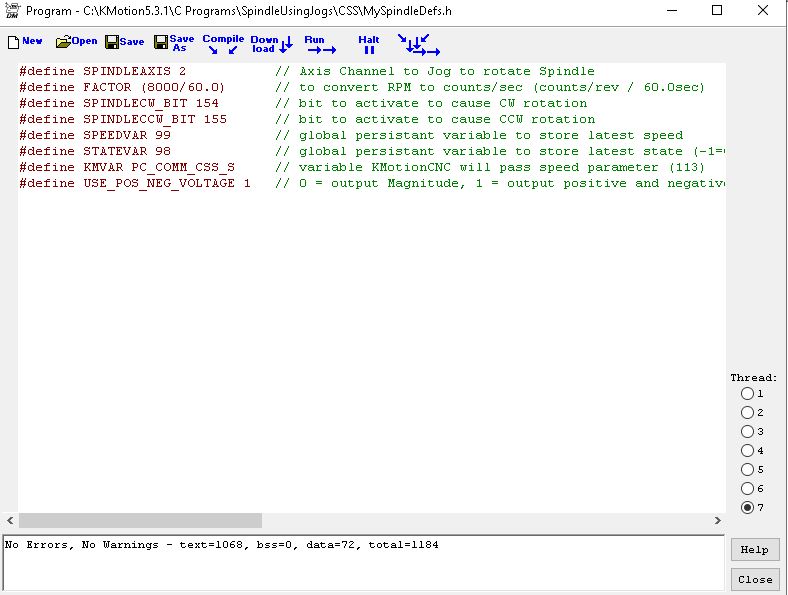Click the horizontal scrollbar right arrow
Screen dimensions: 788x595
point(717,521)
